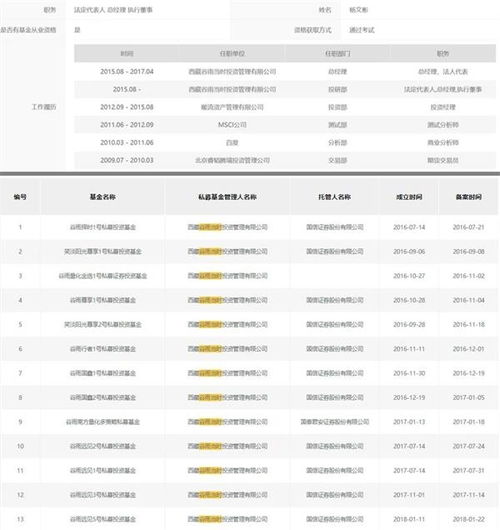Click 分析部 in the 百度 row
500x530 pixels.
click(338, 143)
